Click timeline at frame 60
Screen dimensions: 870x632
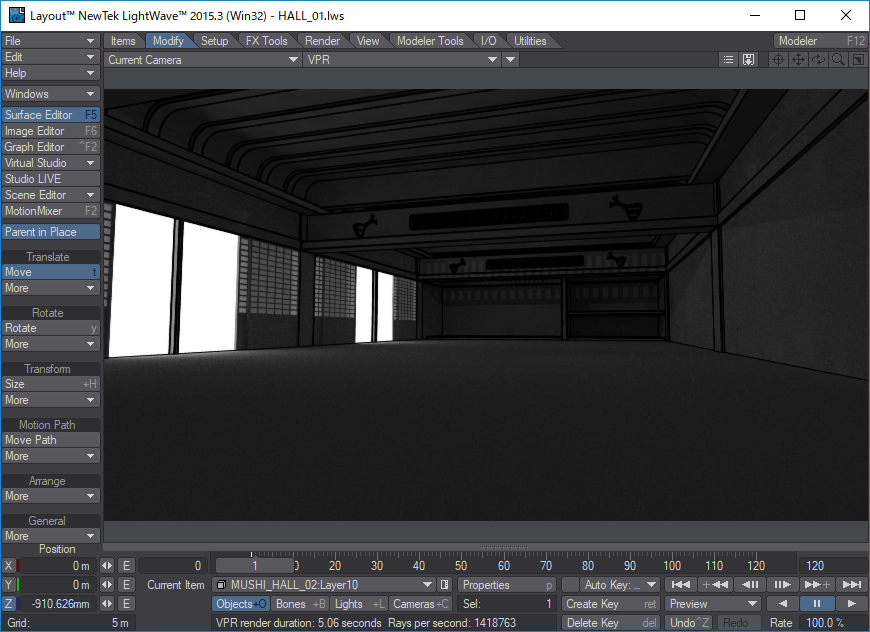pyautogui.click(x=504, y=565)
